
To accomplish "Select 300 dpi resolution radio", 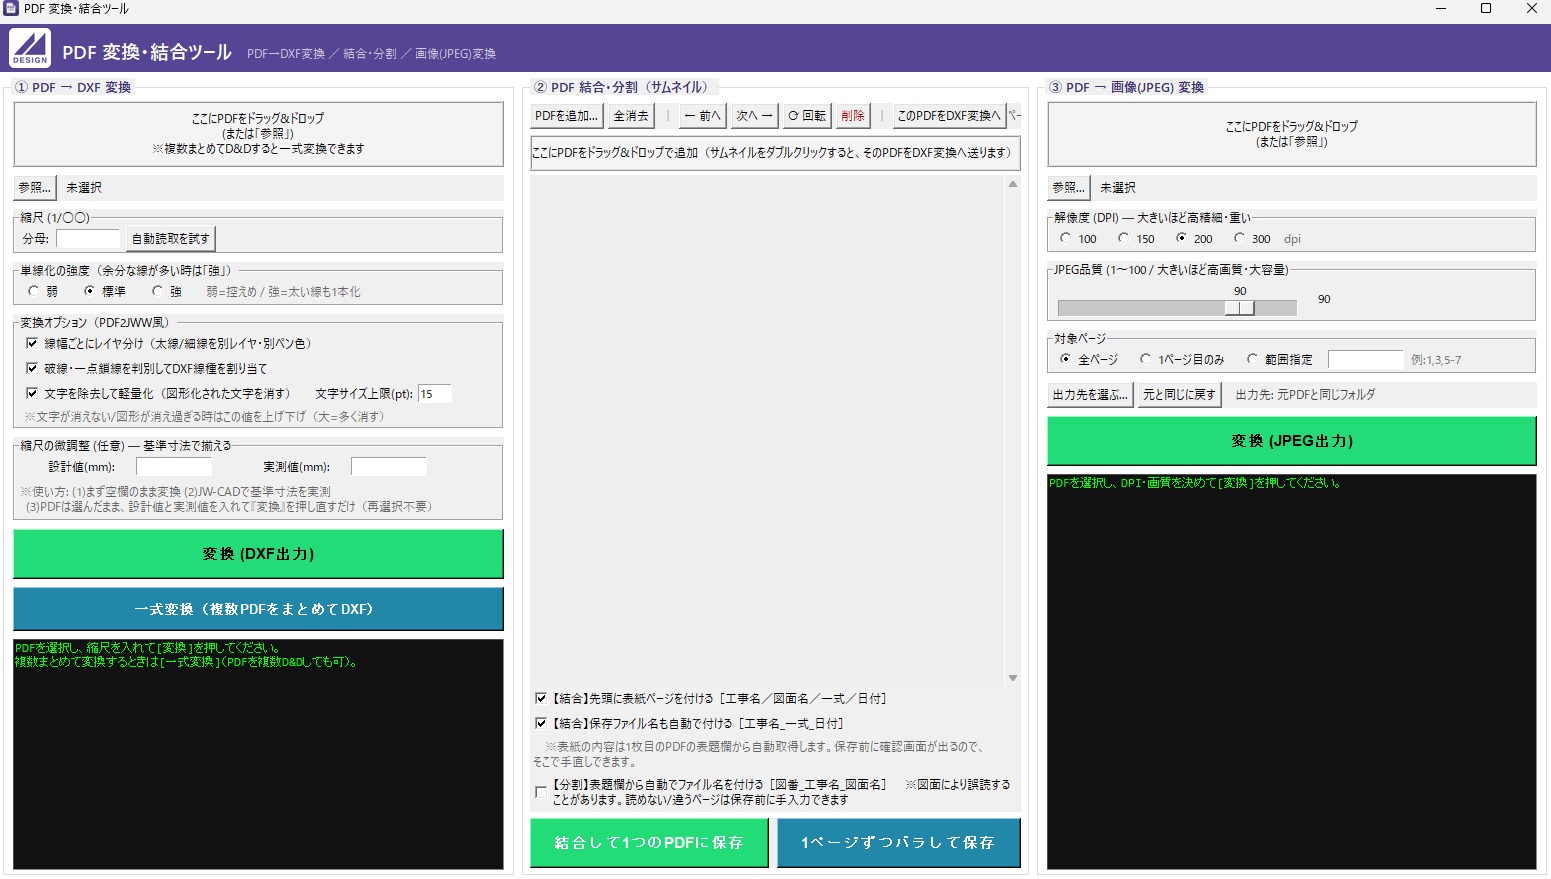I will click(x=1240, y=238).
